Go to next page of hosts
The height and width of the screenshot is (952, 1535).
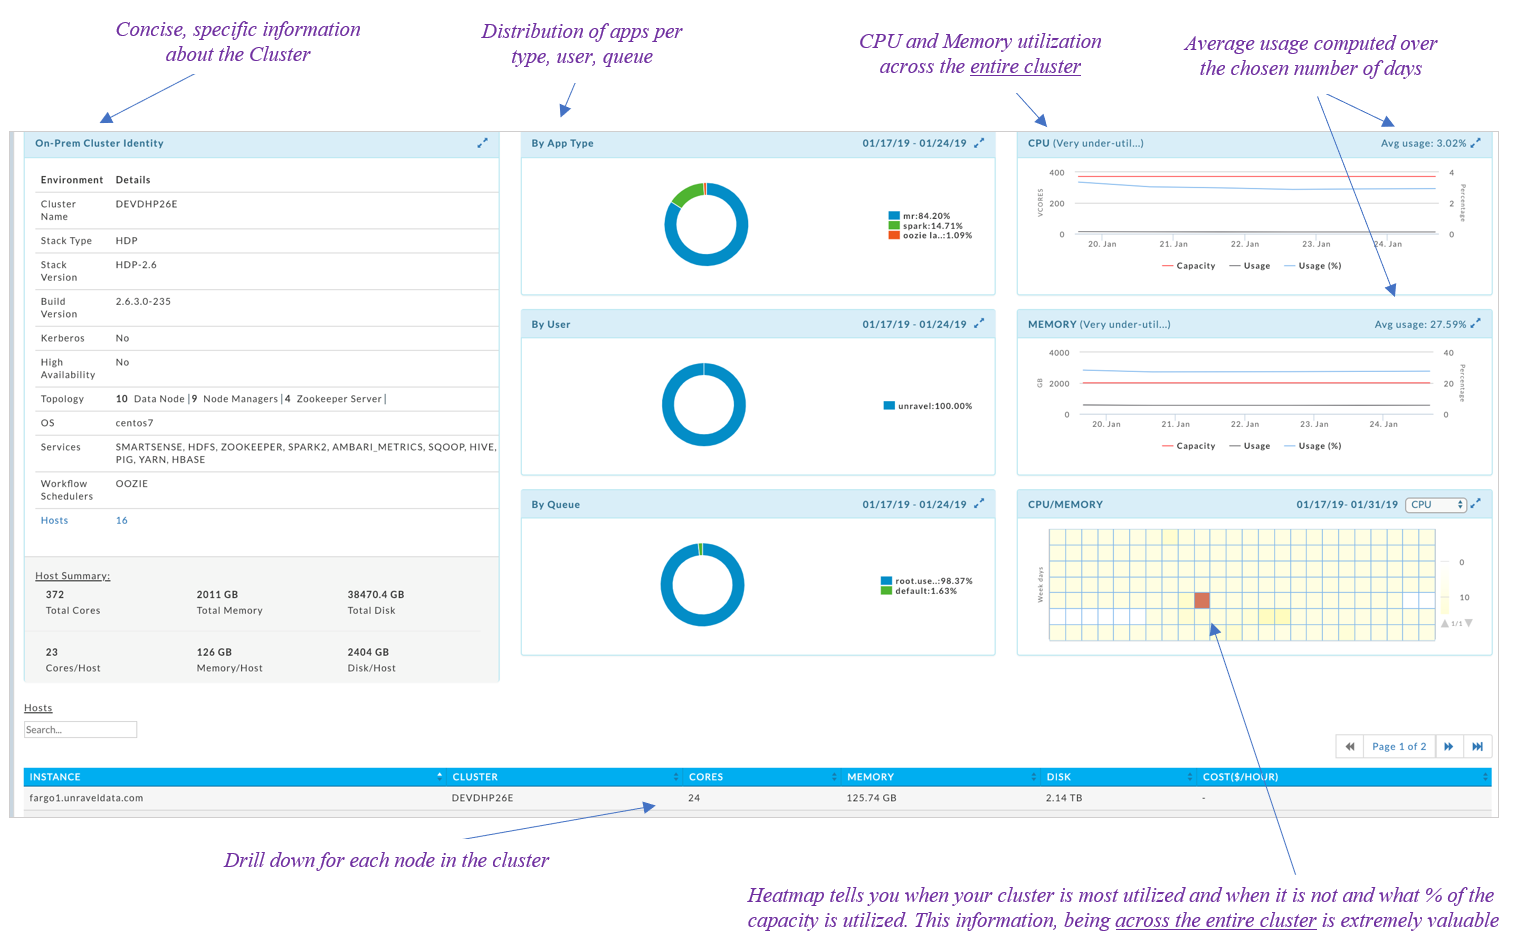pos(1448,746)
